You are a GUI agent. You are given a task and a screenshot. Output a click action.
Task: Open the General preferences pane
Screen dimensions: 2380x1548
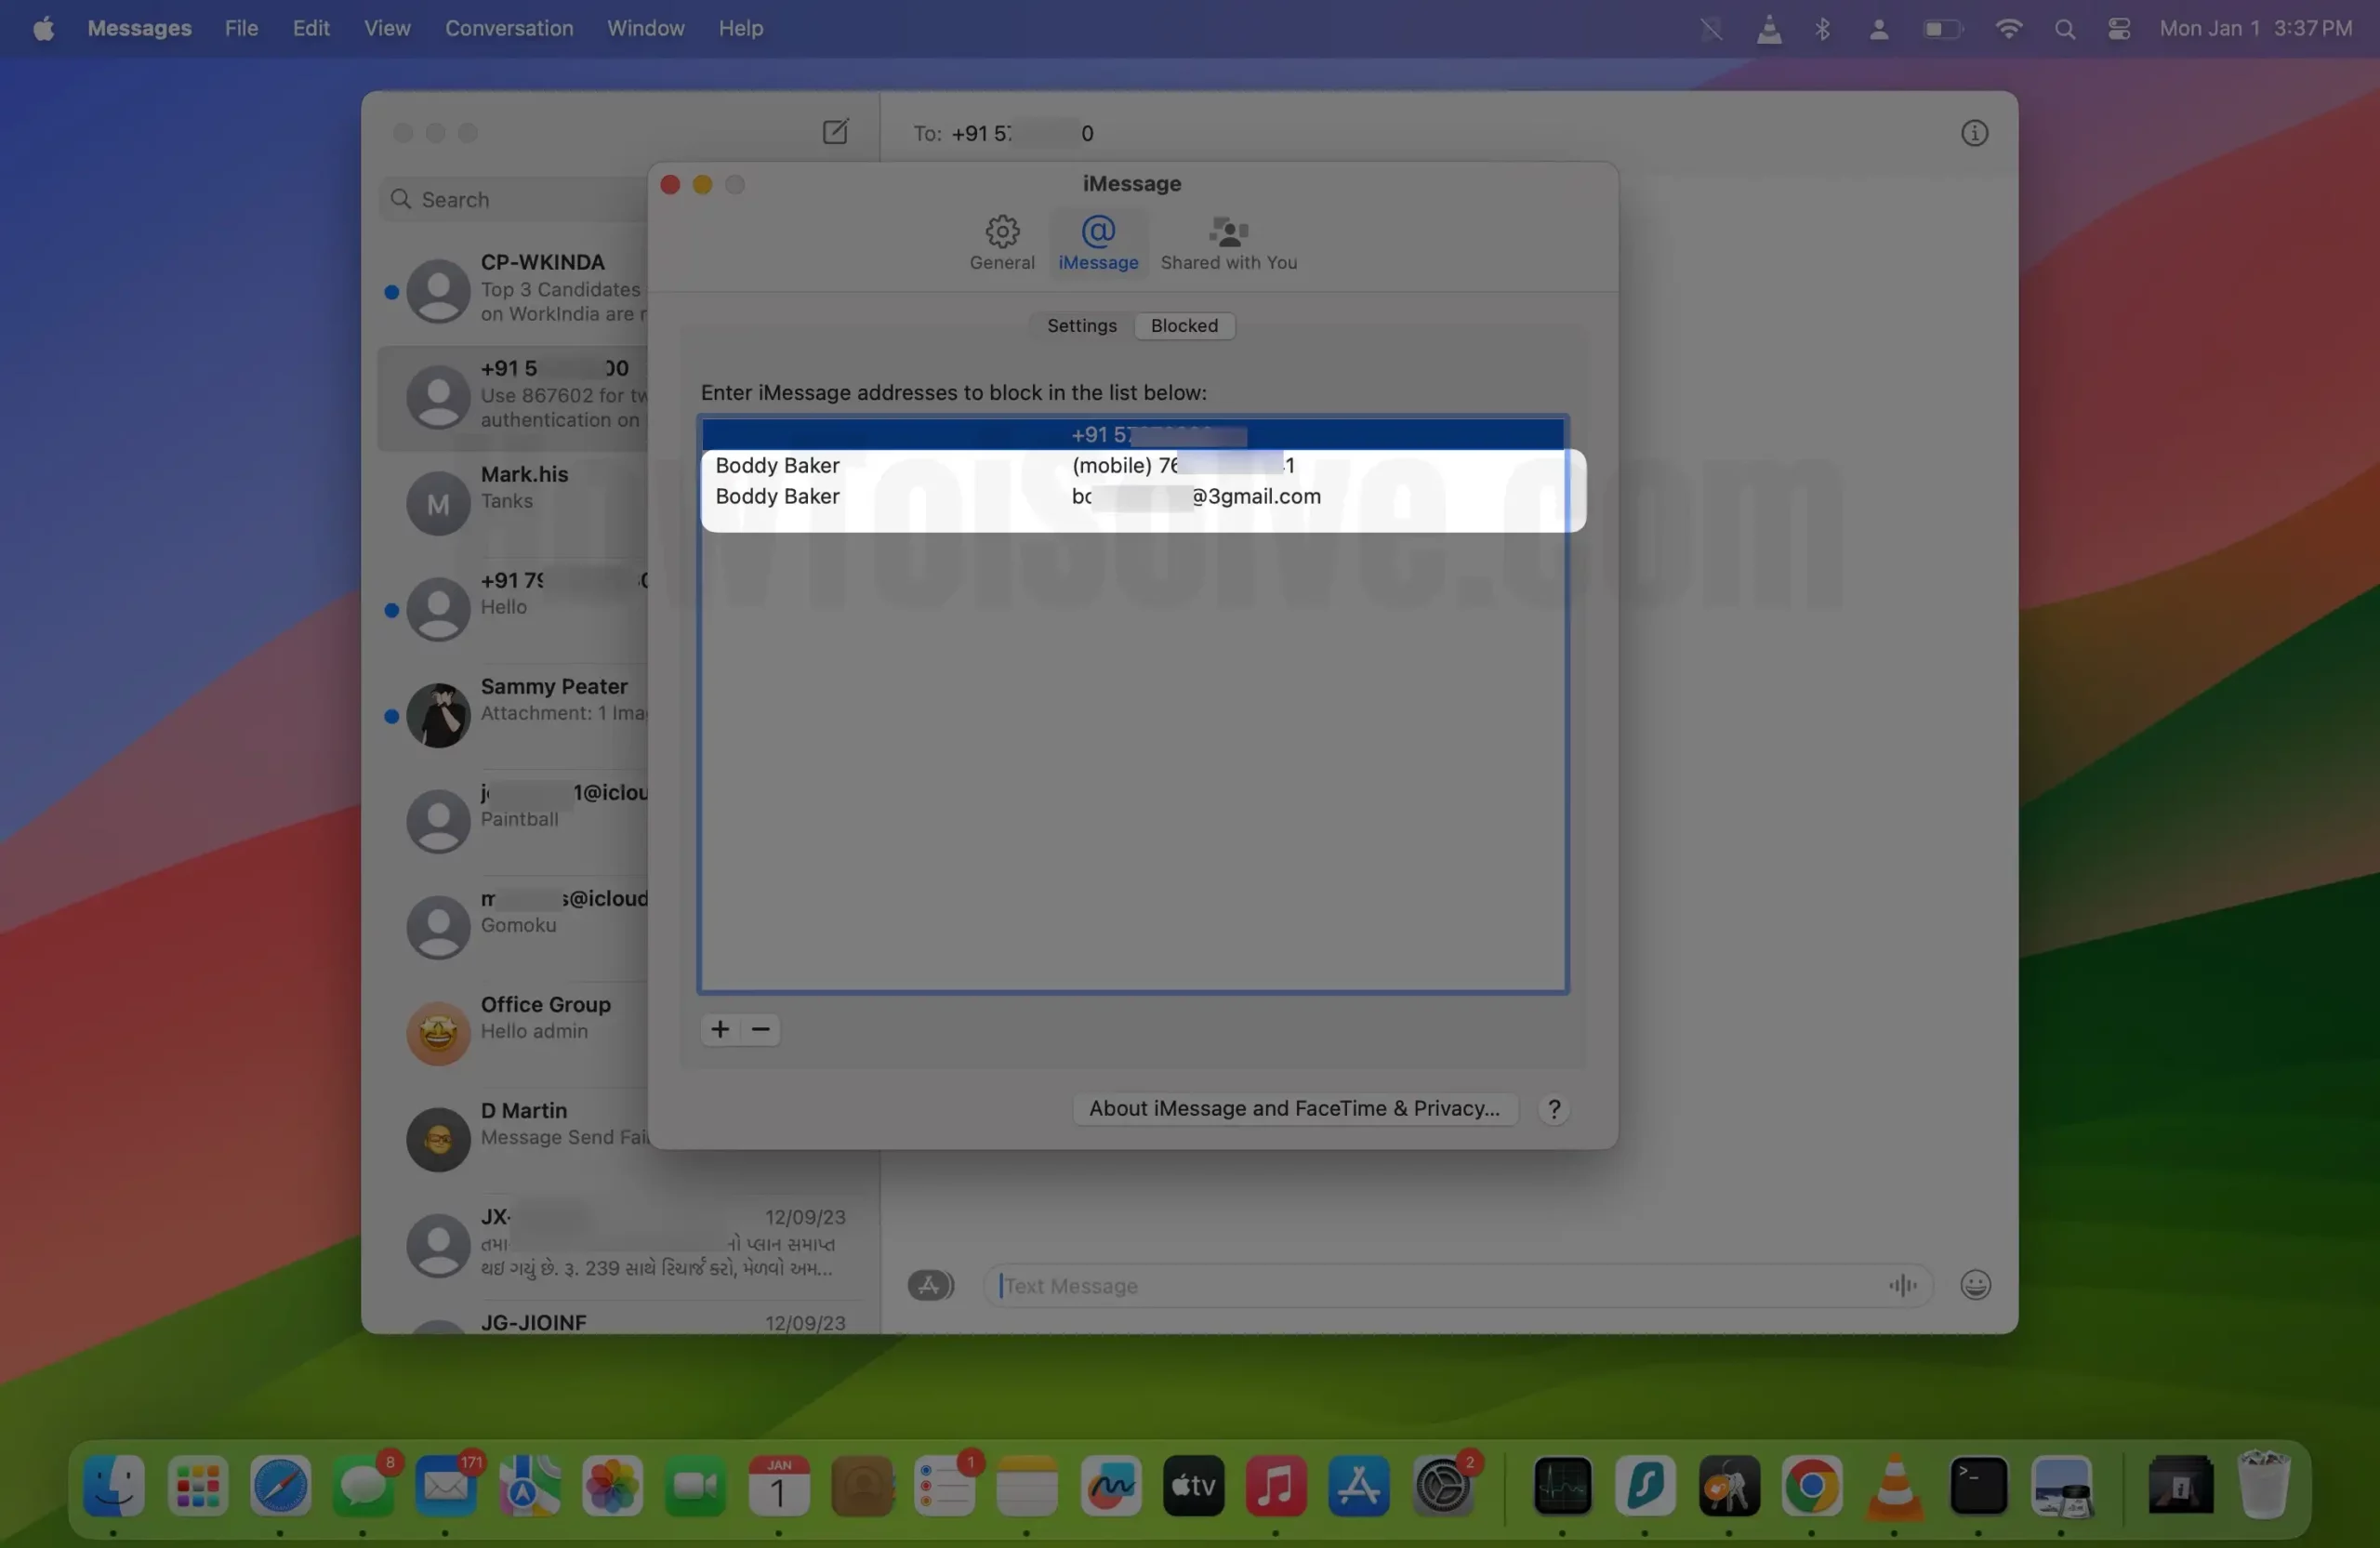(x=1001, y=242)
